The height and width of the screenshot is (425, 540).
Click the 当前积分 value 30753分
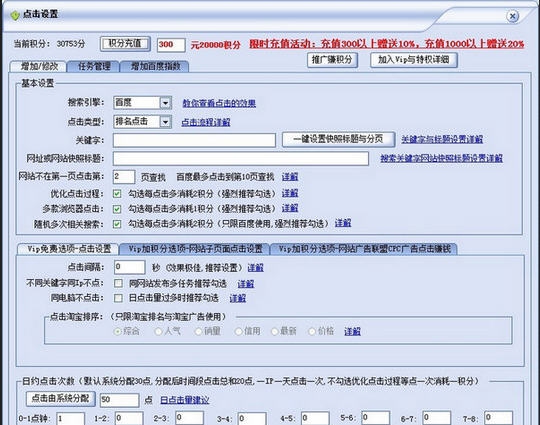(71, 44)
